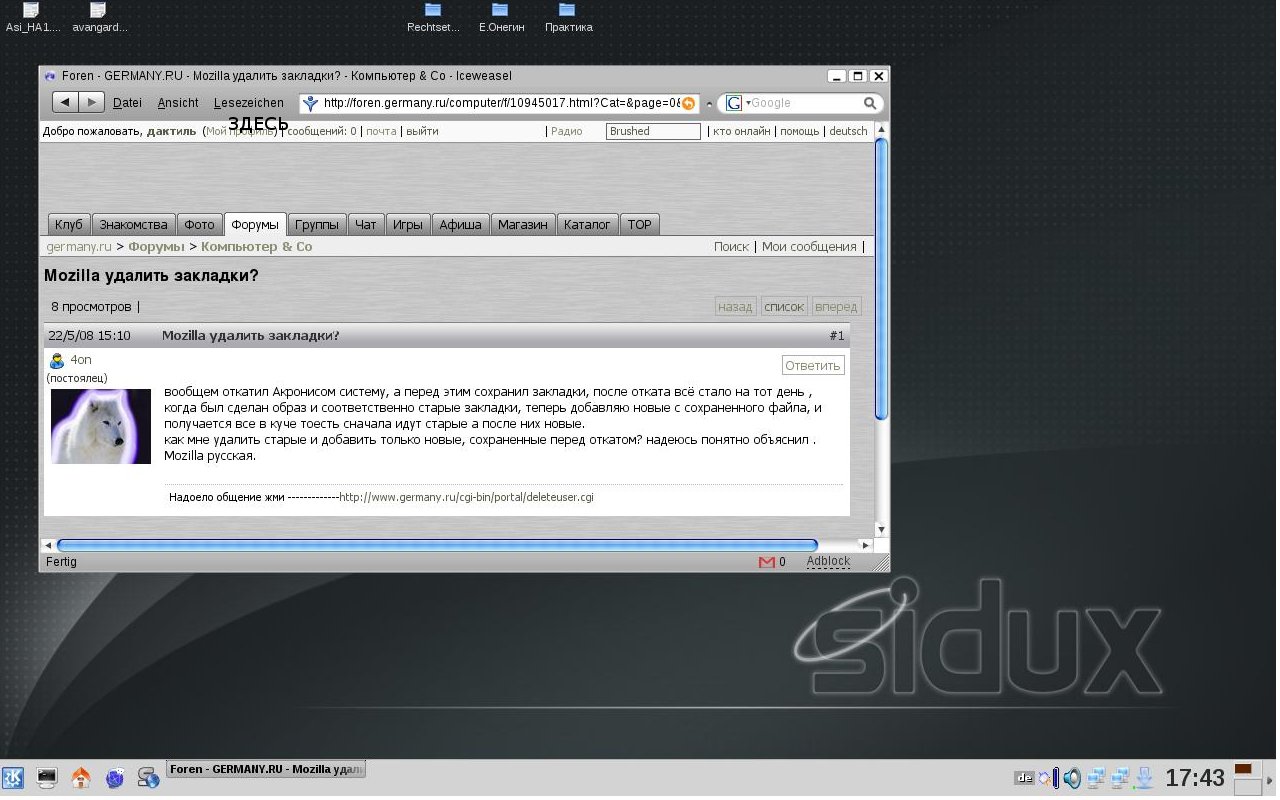
Task: Open the Чат tab
Action: (x=366, y=224)
